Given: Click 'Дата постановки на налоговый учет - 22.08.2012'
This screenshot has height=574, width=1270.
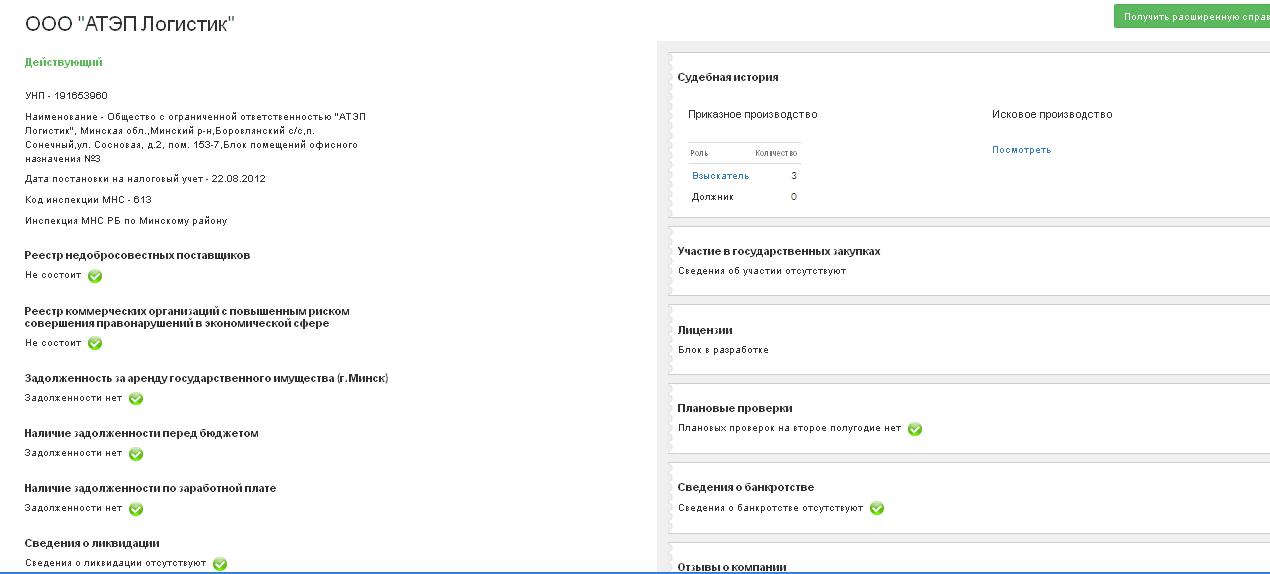Looking at the screenshot, I should click(x=145, y=179).
